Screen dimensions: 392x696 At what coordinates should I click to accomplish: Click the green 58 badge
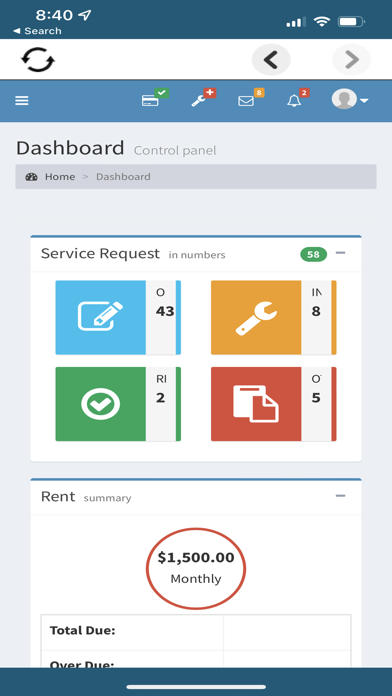313,254
